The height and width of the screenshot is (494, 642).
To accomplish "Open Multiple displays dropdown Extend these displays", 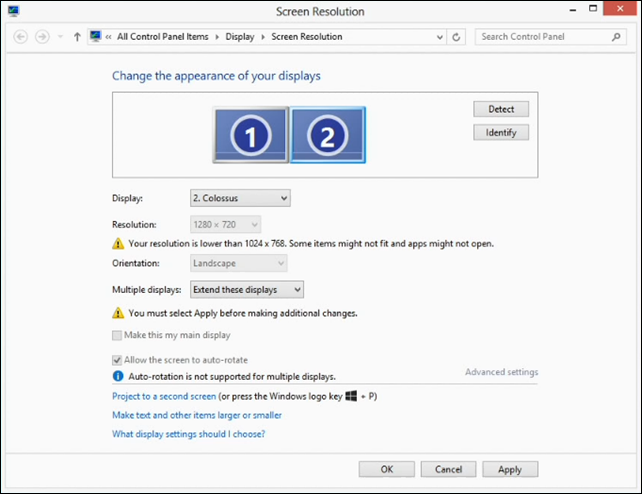I will [247, 290].
